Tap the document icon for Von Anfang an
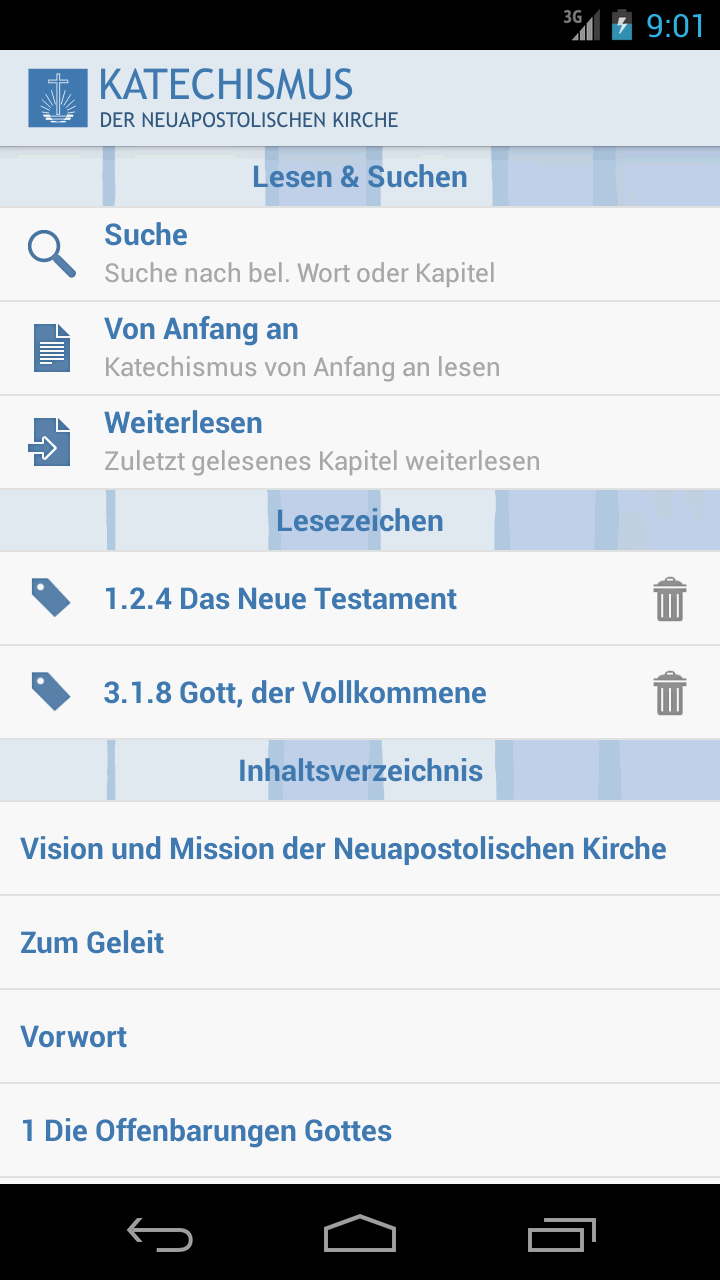Image resolution: width=720 pixels, height=1280 pixels. 52,348
